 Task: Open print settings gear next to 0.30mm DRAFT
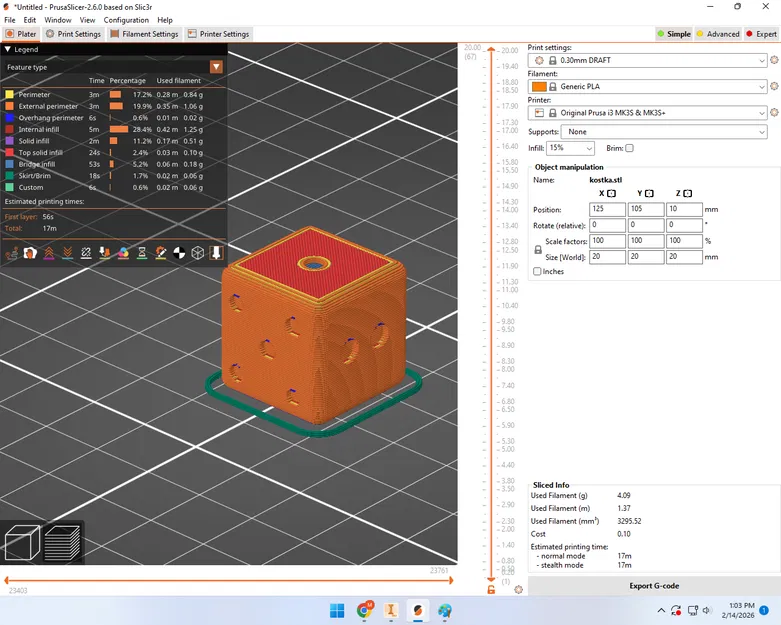pos(774,60)
